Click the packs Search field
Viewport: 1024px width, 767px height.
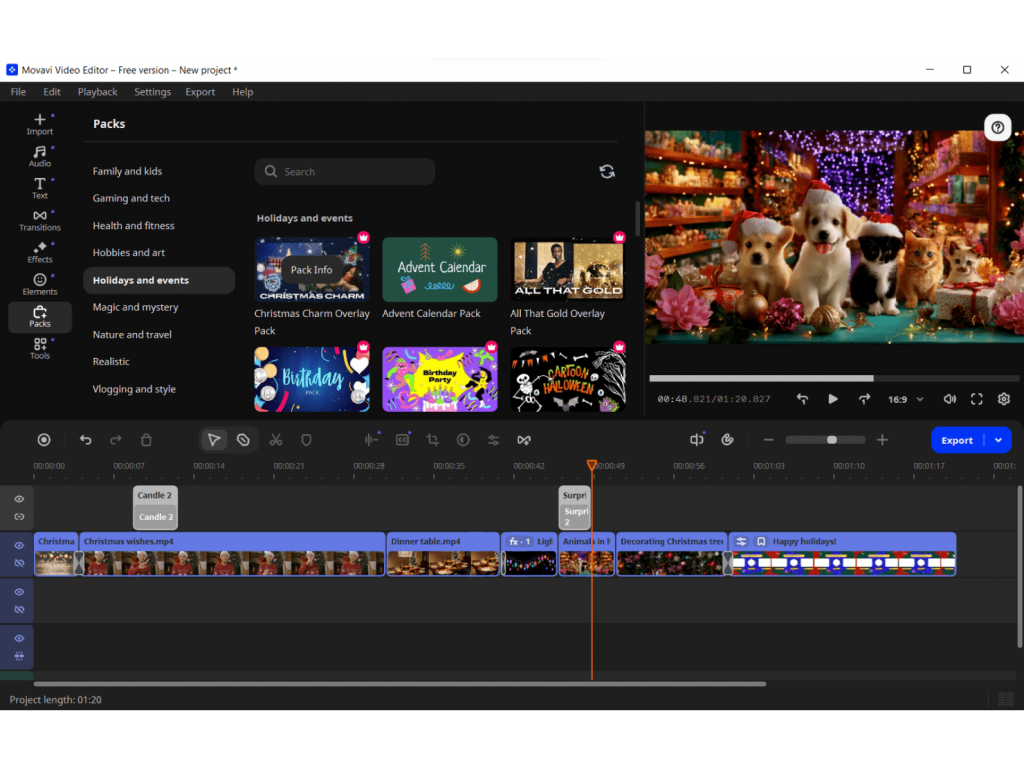345,172
